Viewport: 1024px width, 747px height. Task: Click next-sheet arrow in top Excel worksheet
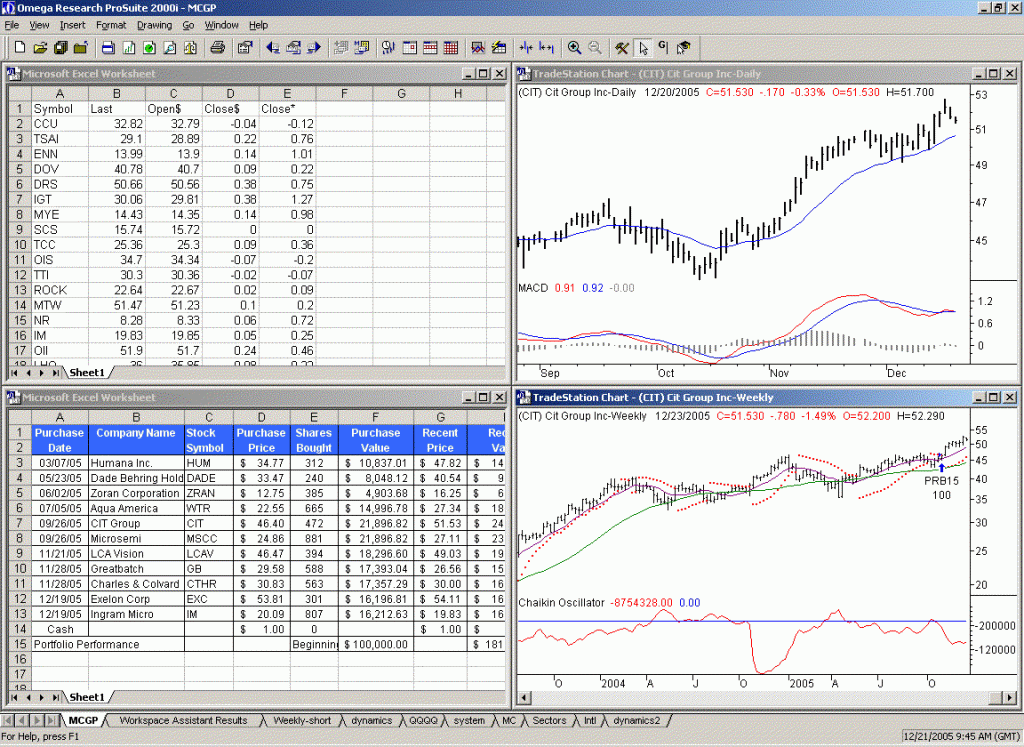click(42, 372)
